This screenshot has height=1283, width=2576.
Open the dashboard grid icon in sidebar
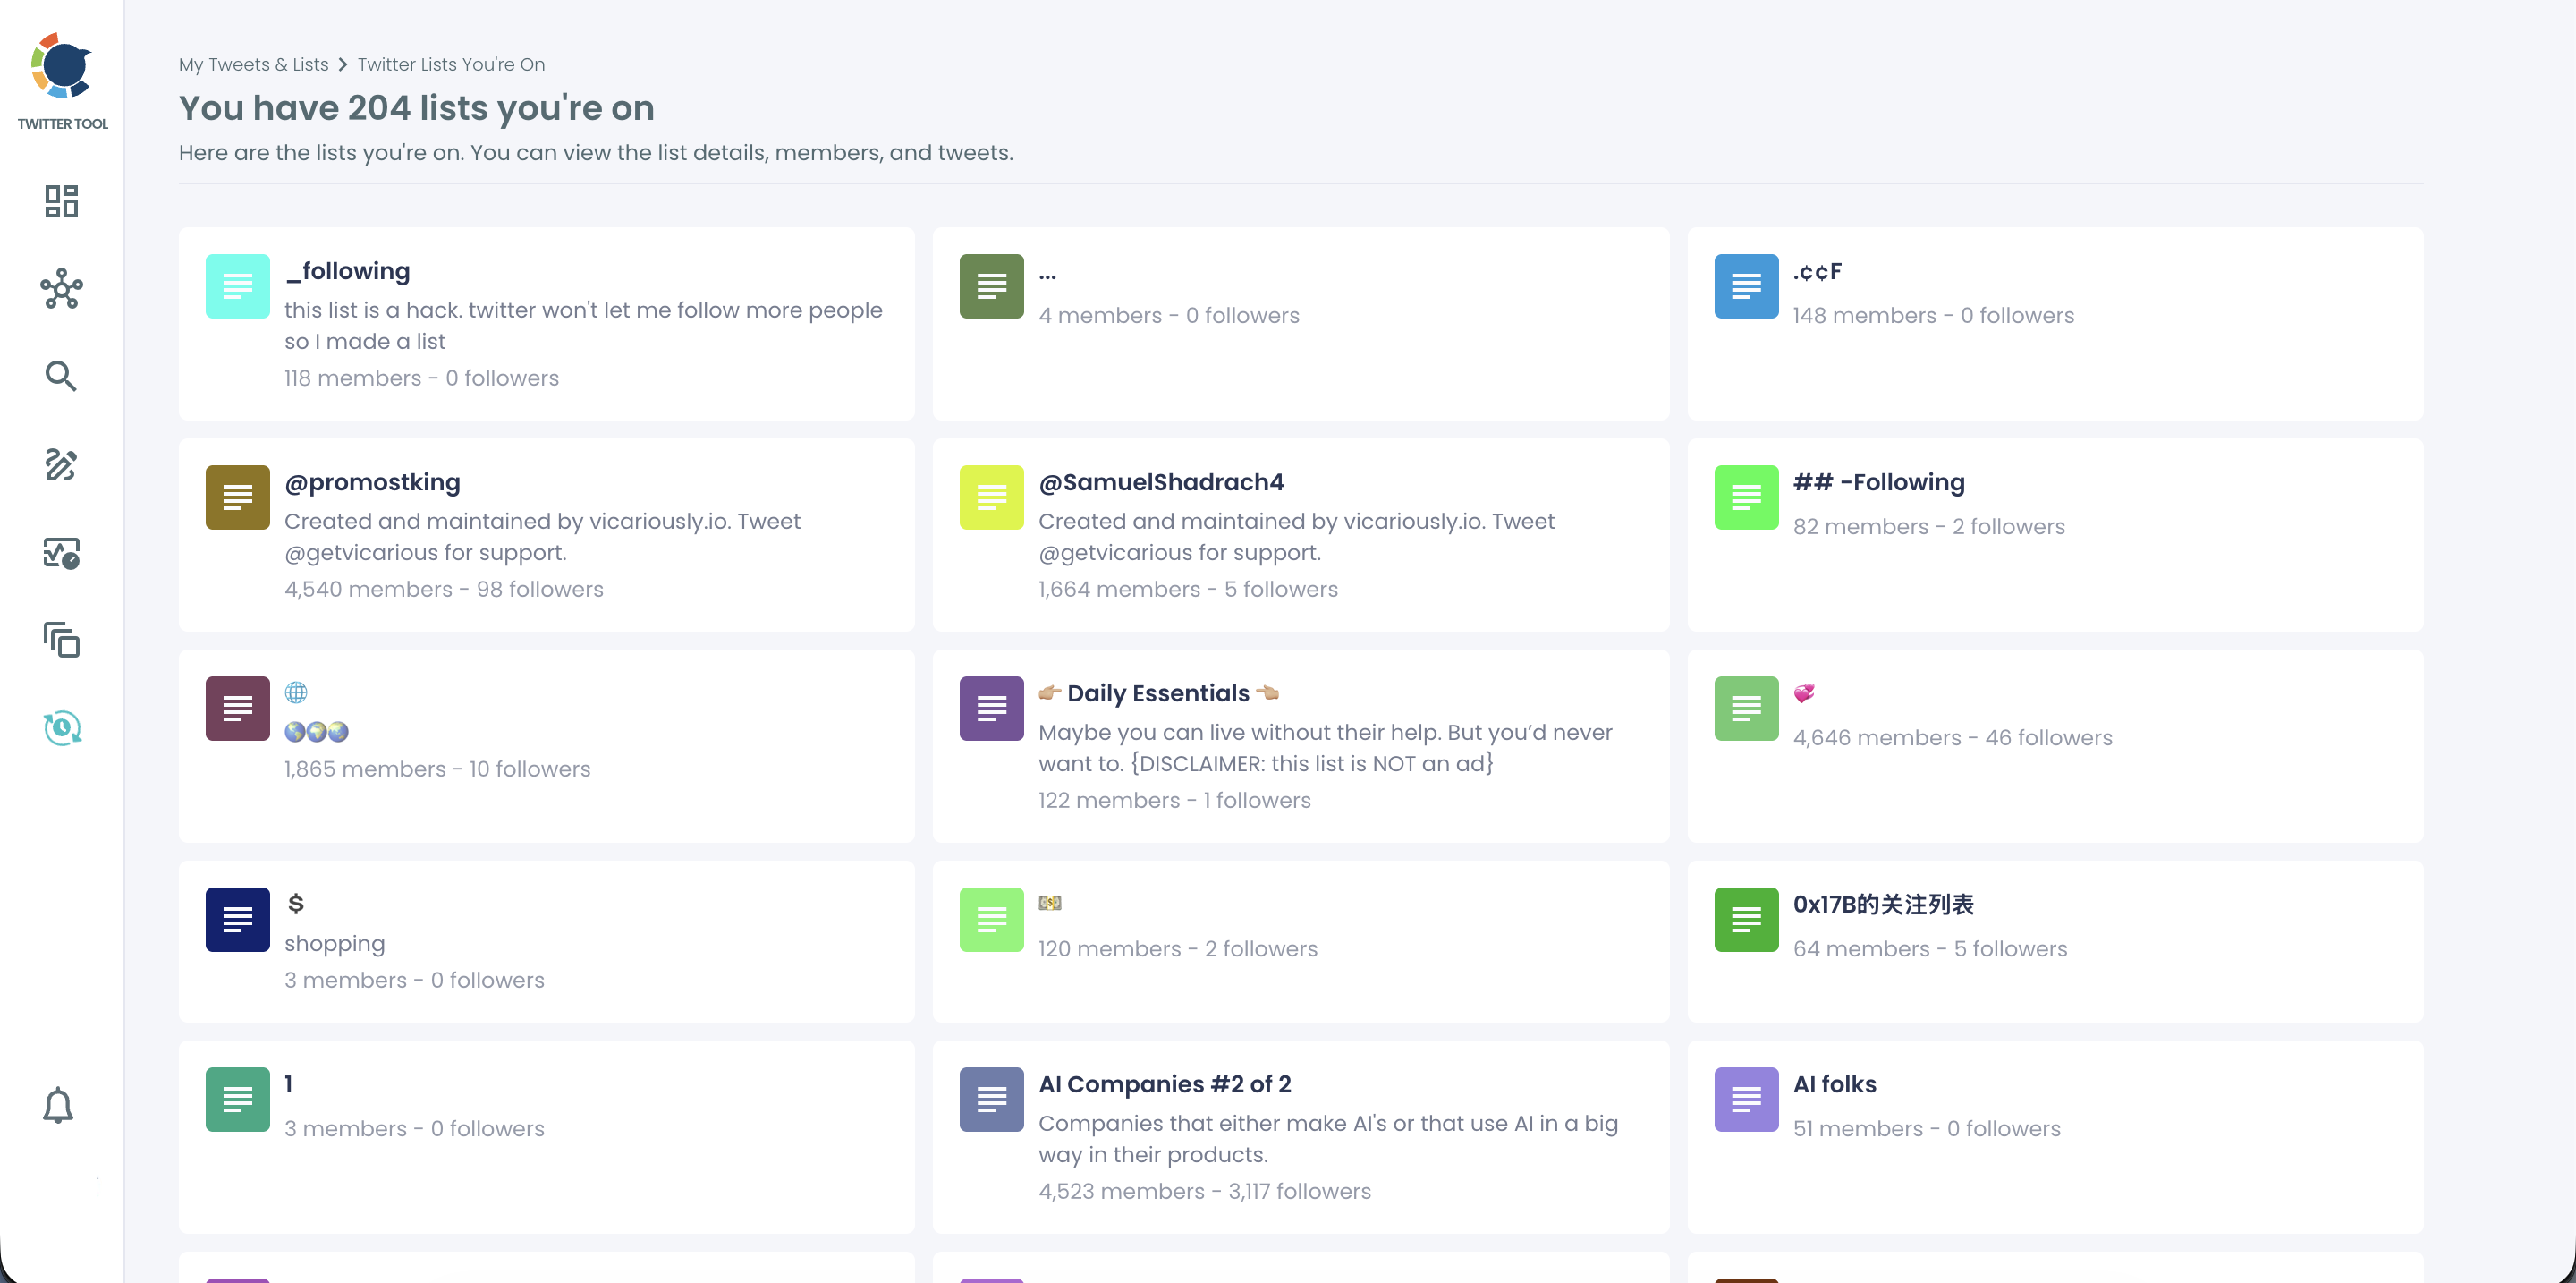[62, 201]
